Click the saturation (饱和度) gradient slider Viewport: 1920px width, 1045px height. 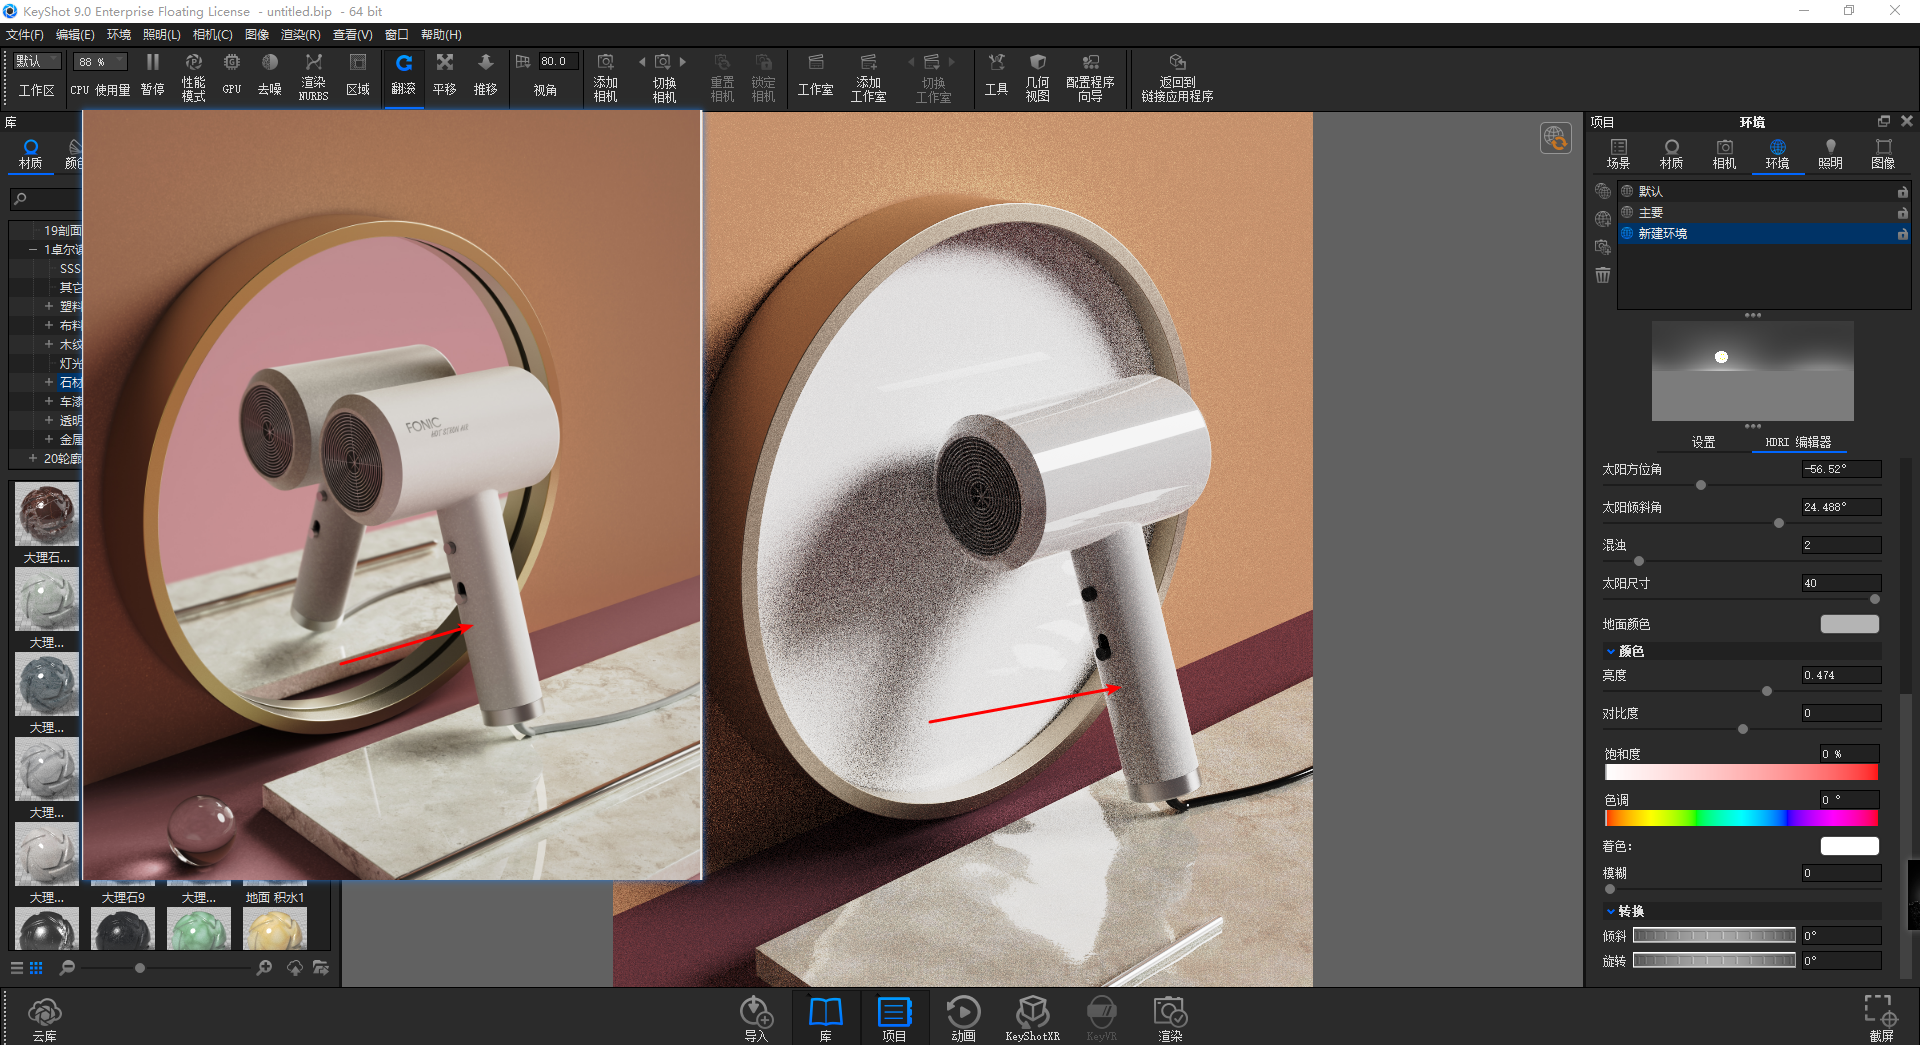1741,772
